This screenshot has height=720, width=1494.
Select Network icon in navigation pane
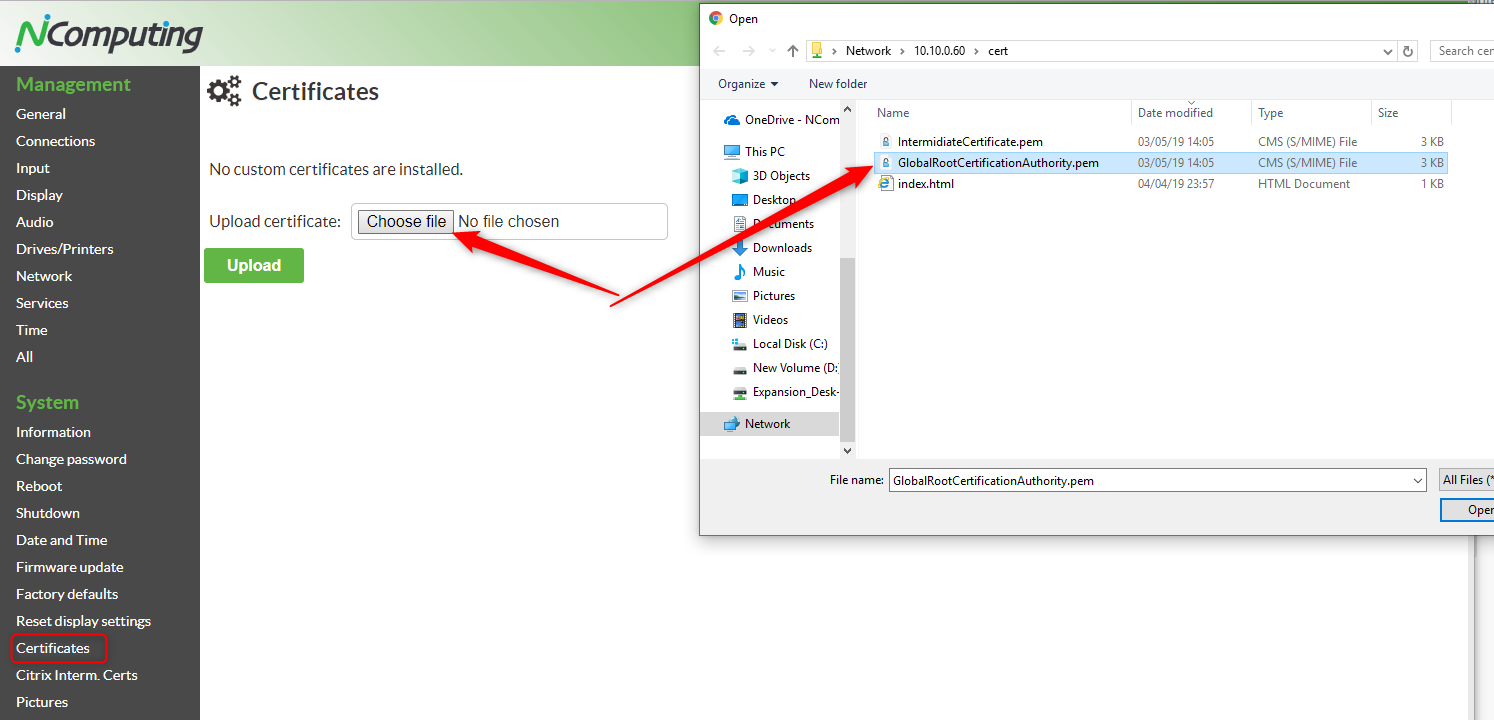click(732, 424)
